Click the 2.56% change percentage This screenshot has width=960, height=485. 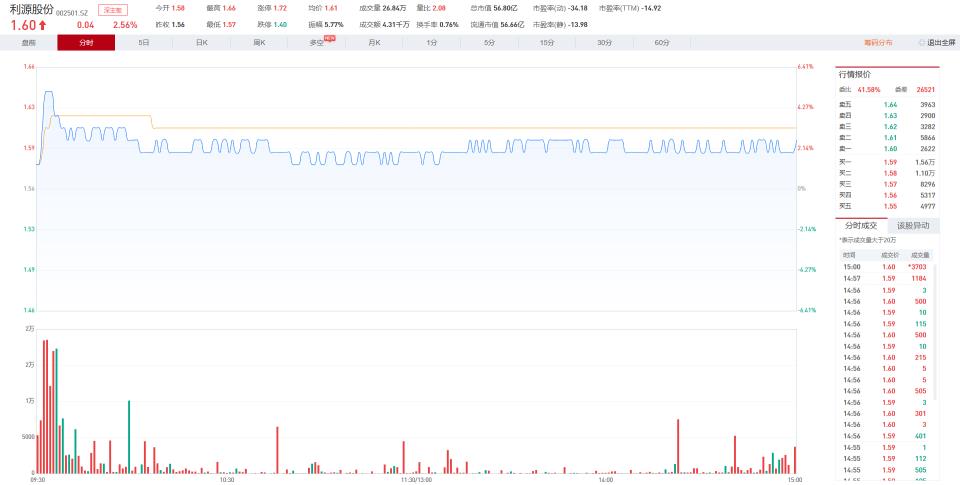[x=125, y=25]
